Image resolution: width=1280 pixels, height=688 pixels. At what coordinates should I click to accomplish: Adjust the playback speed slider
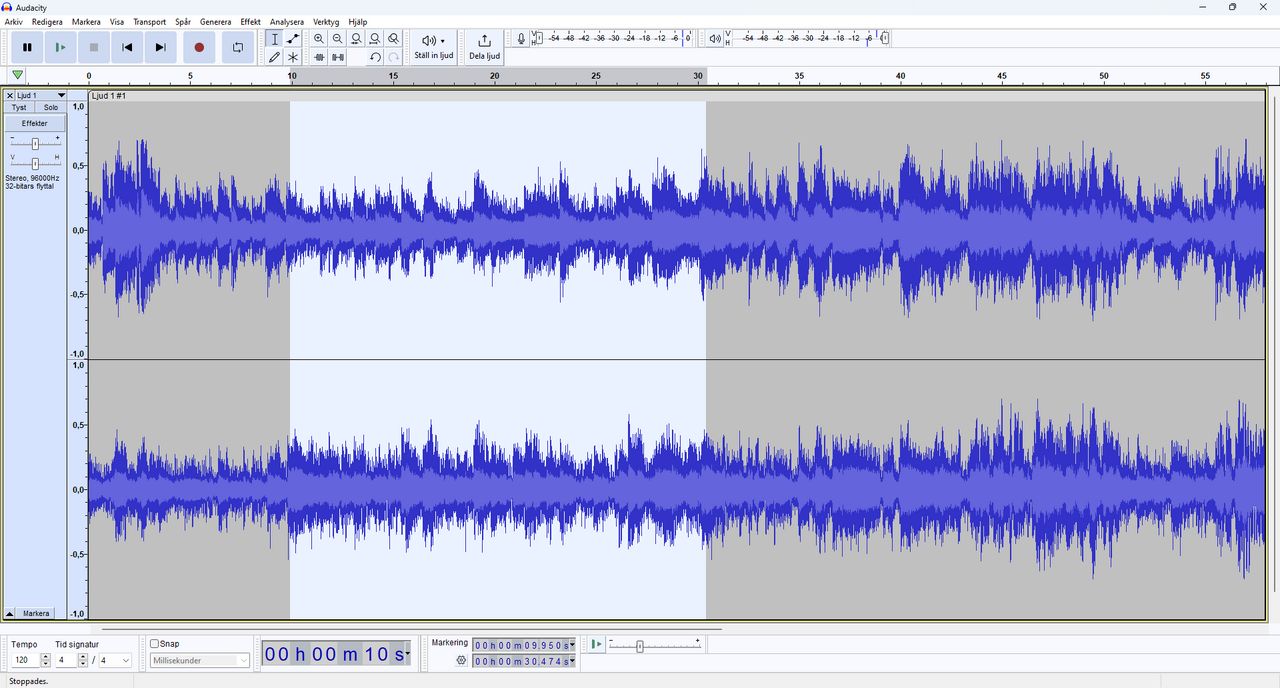pyautogui.click(x=640, y=646)
